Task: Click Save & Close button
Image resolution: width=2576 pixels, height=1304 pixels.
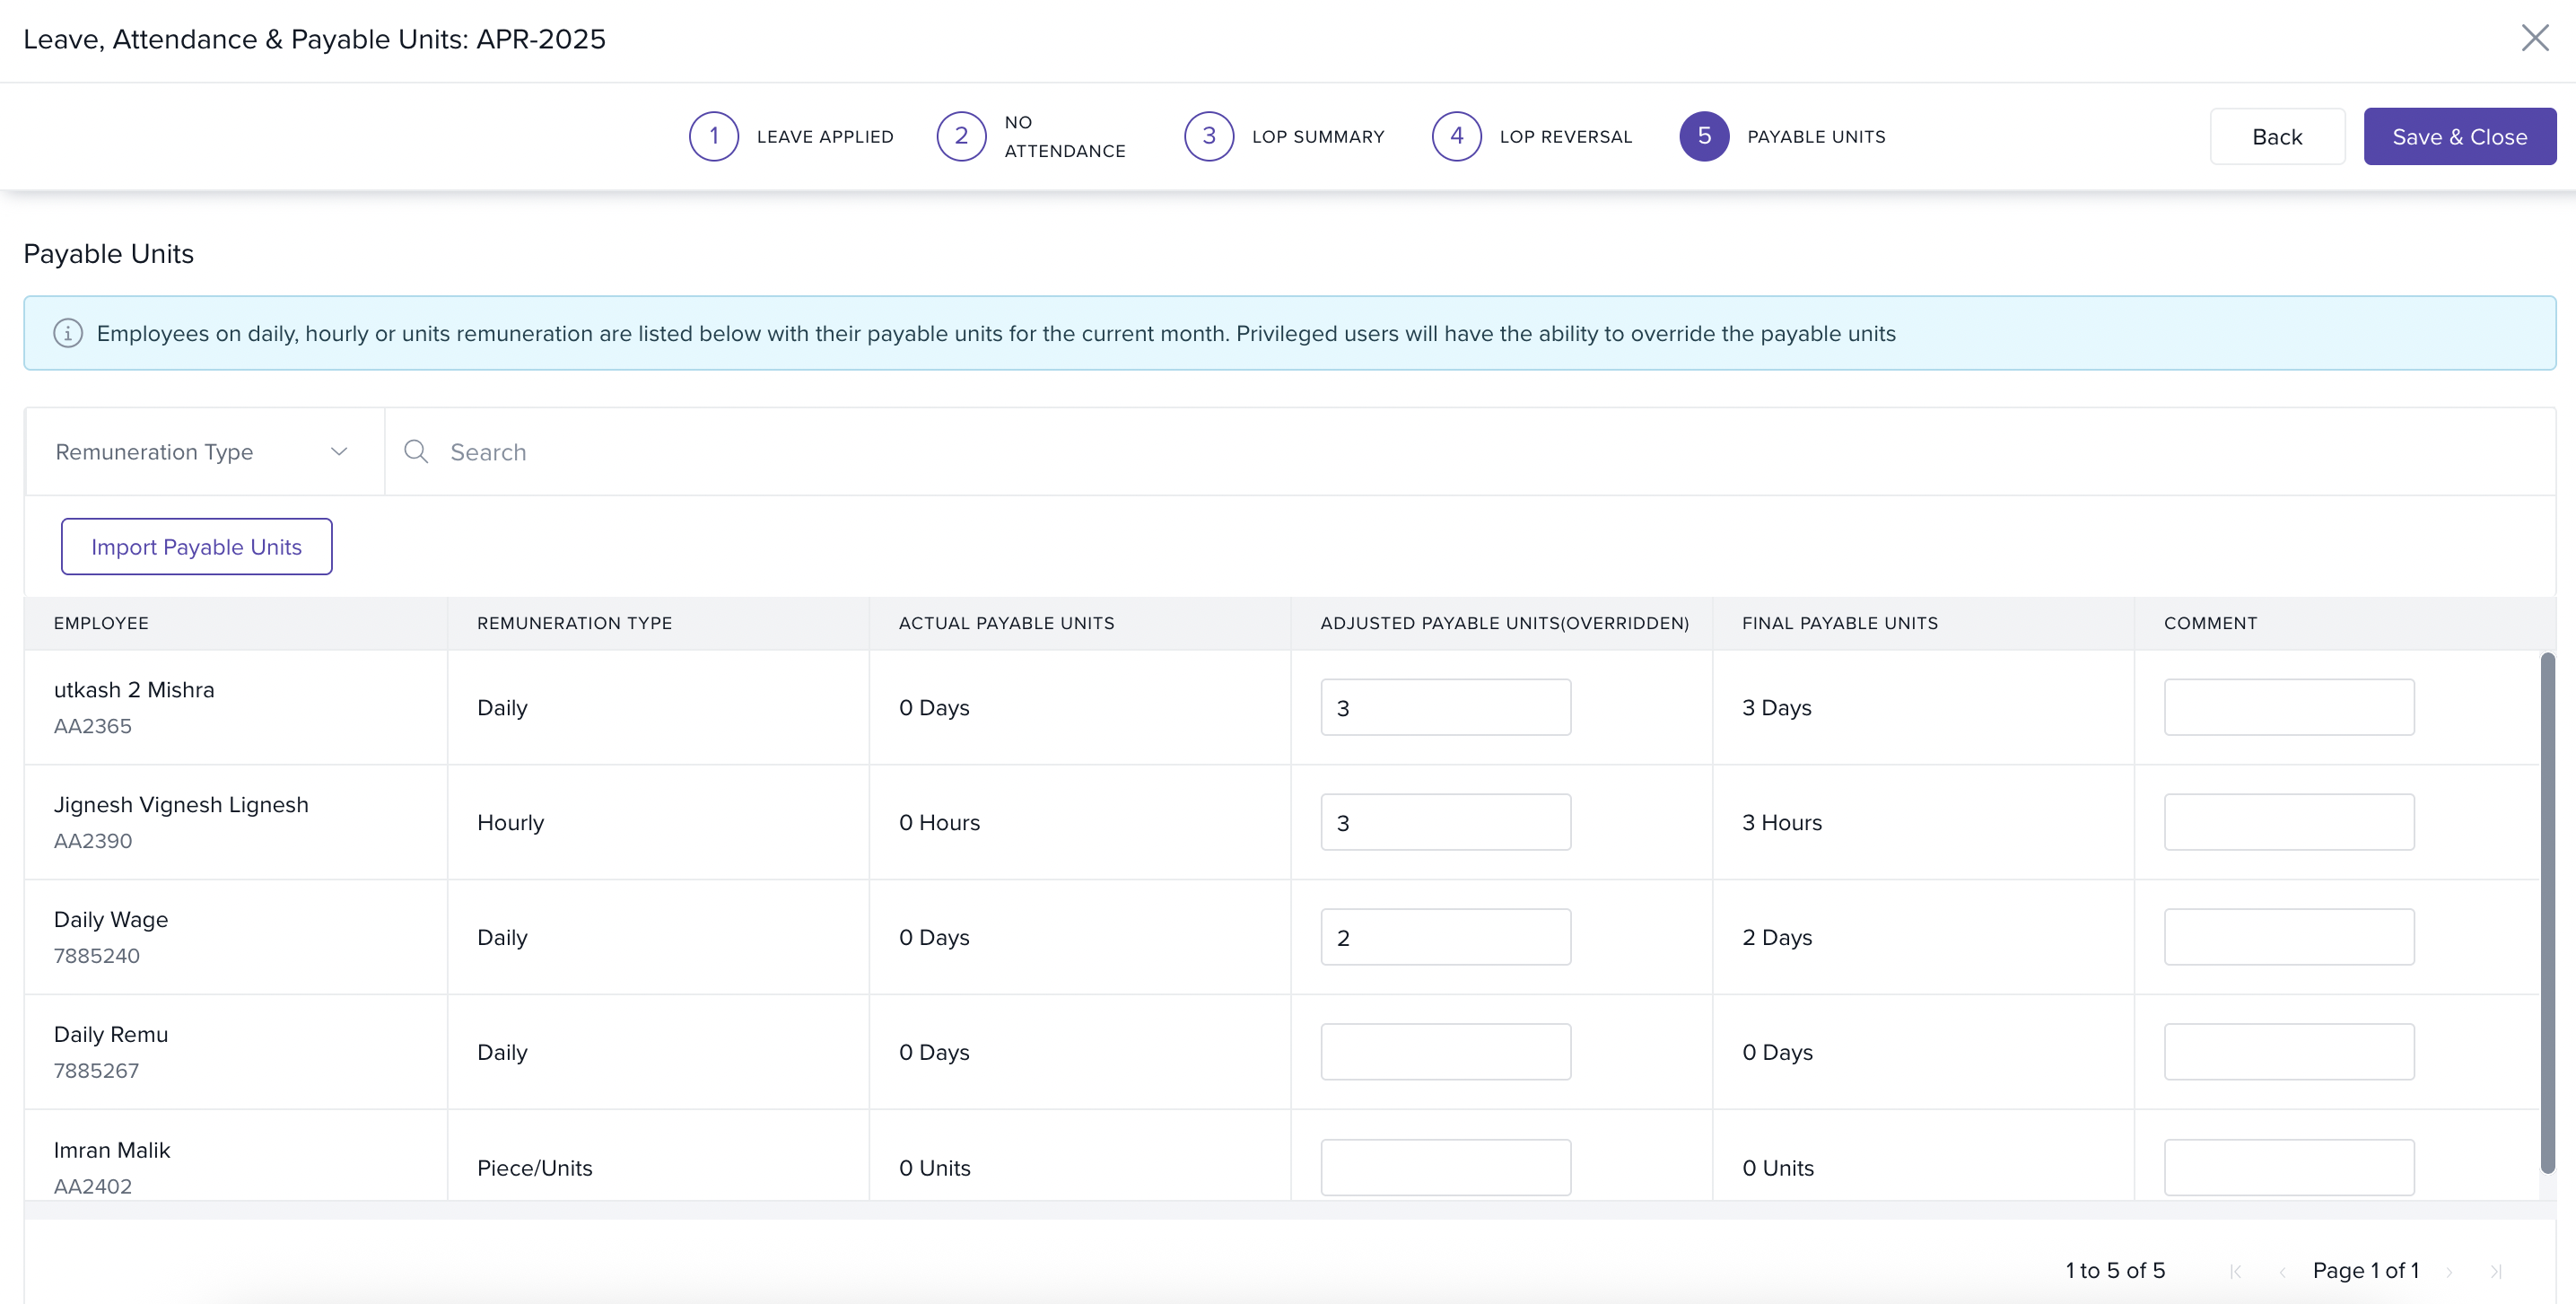Action: click(2459, 137)
